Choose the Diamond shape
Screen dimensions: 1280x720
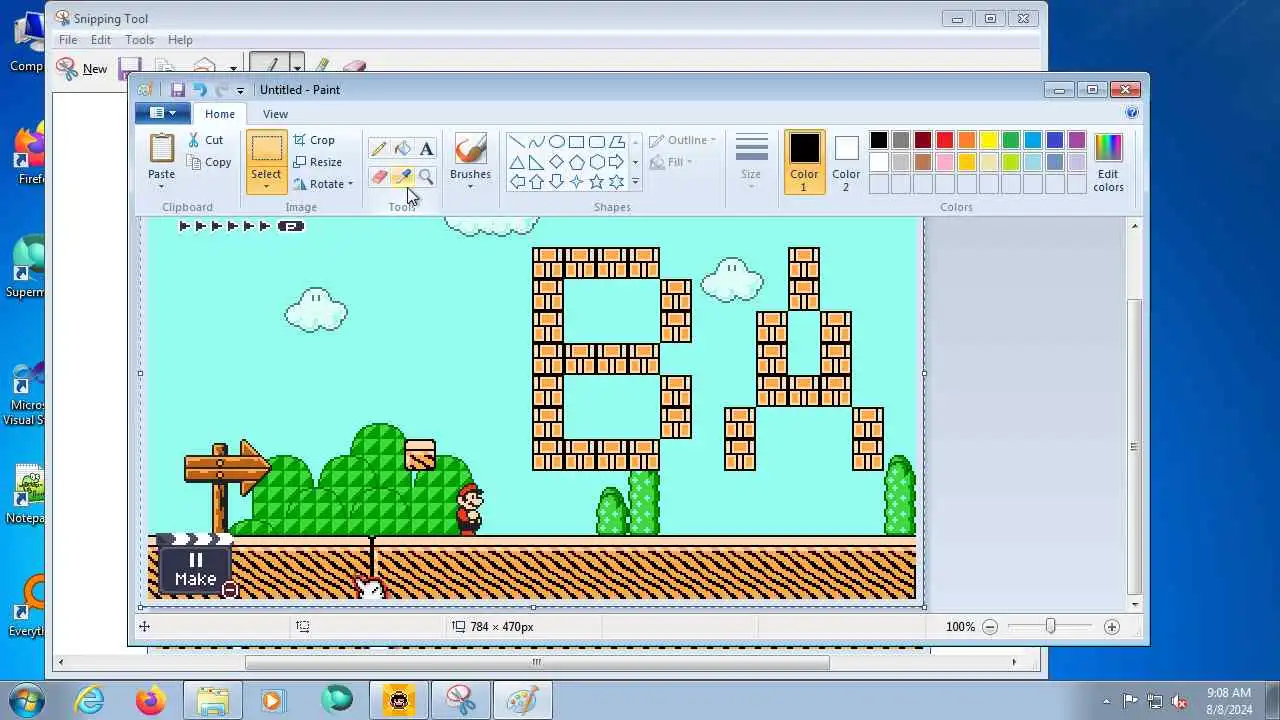(x=557, y=162)
